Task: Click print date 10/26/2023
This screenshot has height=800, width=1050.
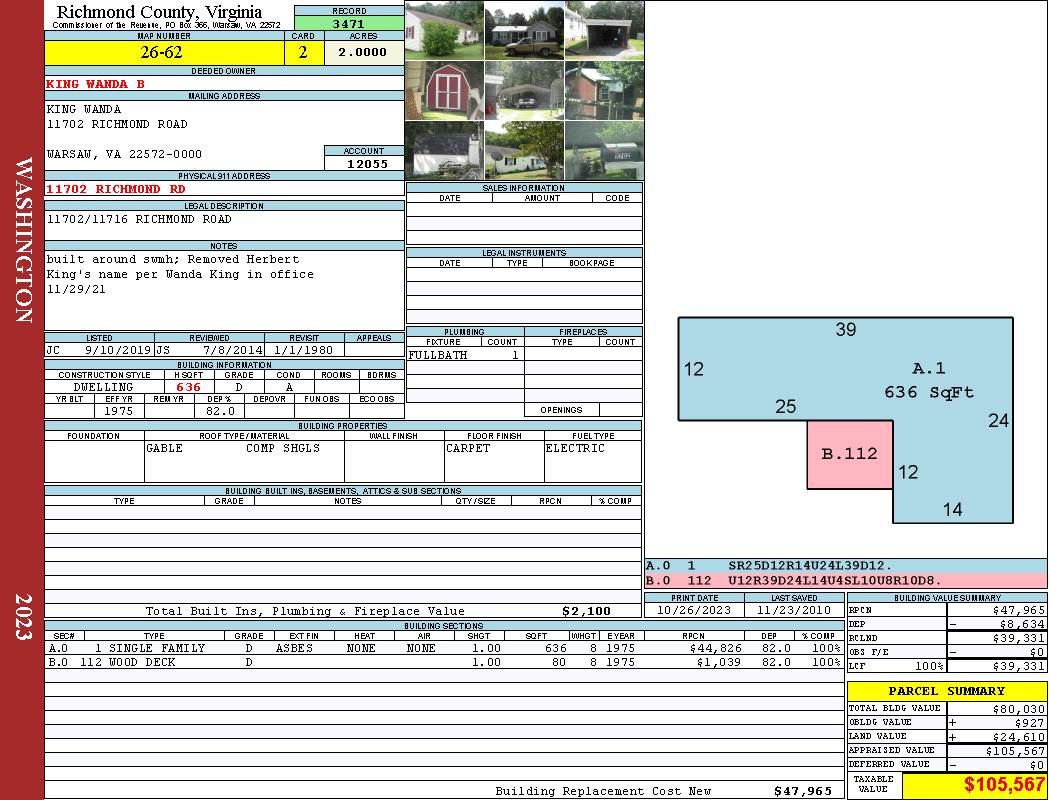Action: tap(694, 610)
